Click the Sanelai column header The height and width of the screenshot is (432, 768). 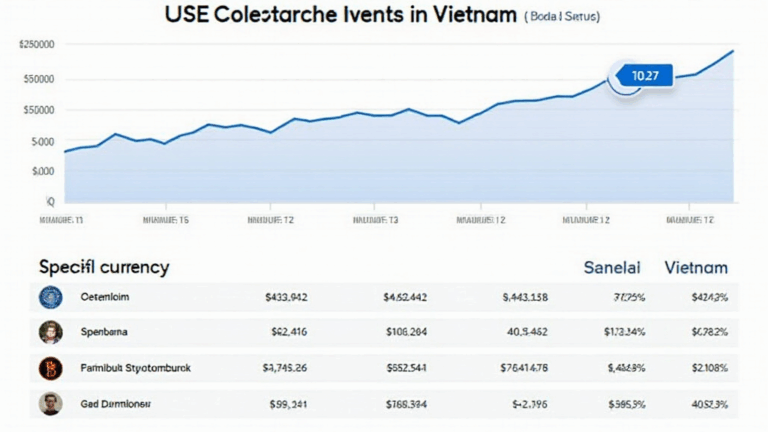tap(611, 268)
